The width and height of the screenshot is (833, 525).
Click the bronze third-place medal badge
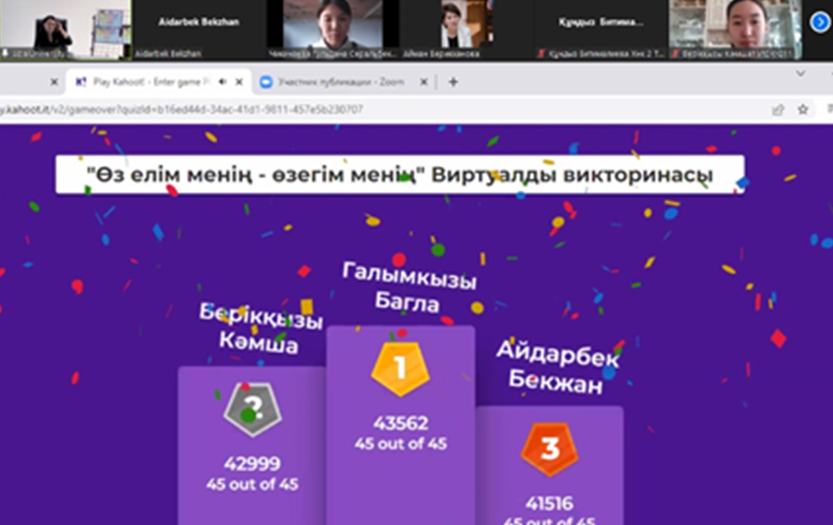[549, 449]
